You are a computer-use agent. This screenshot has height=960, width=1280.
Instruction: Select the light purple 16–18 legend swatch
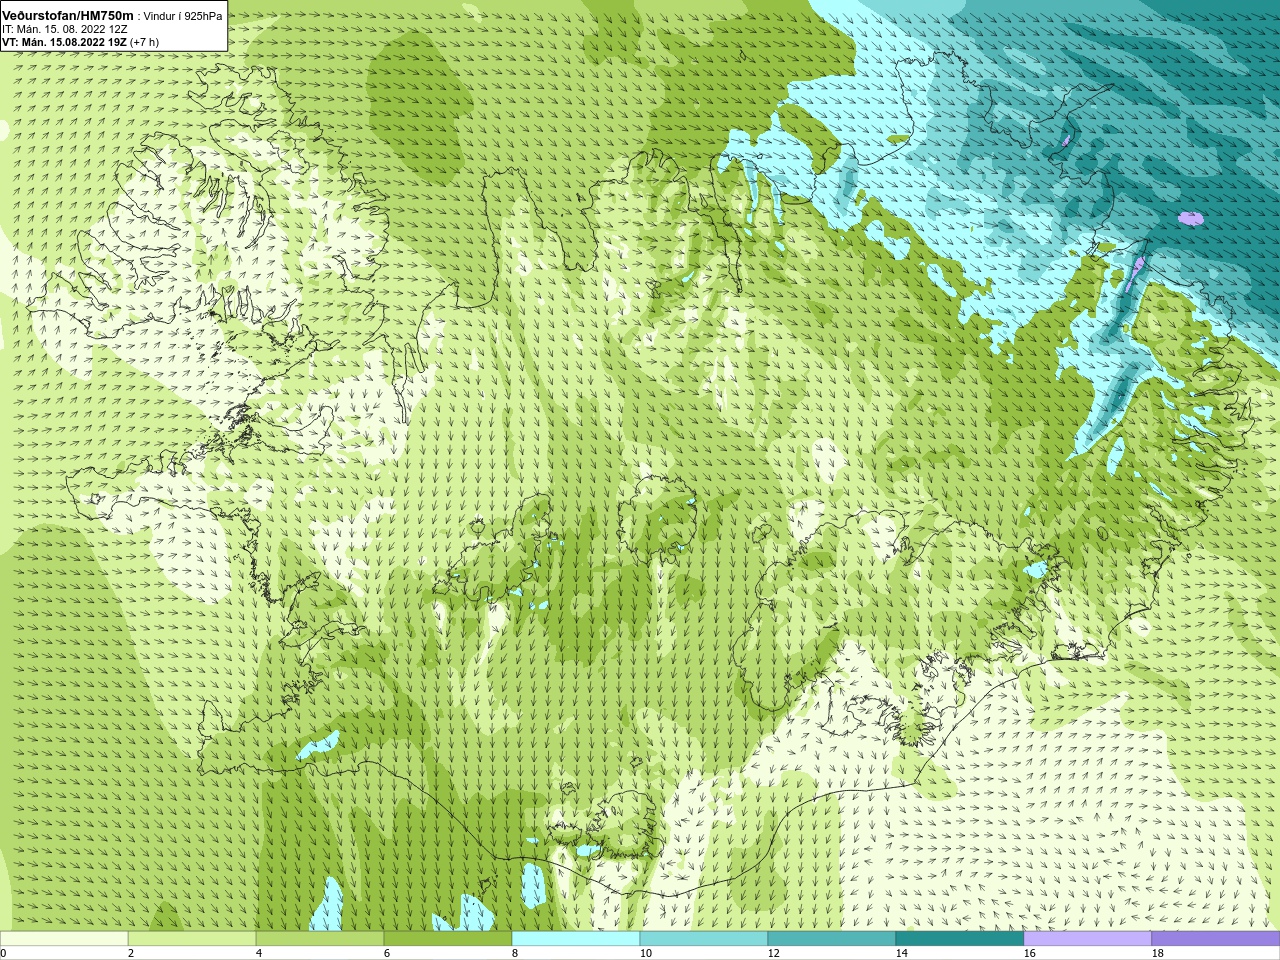pos(1088,939)
